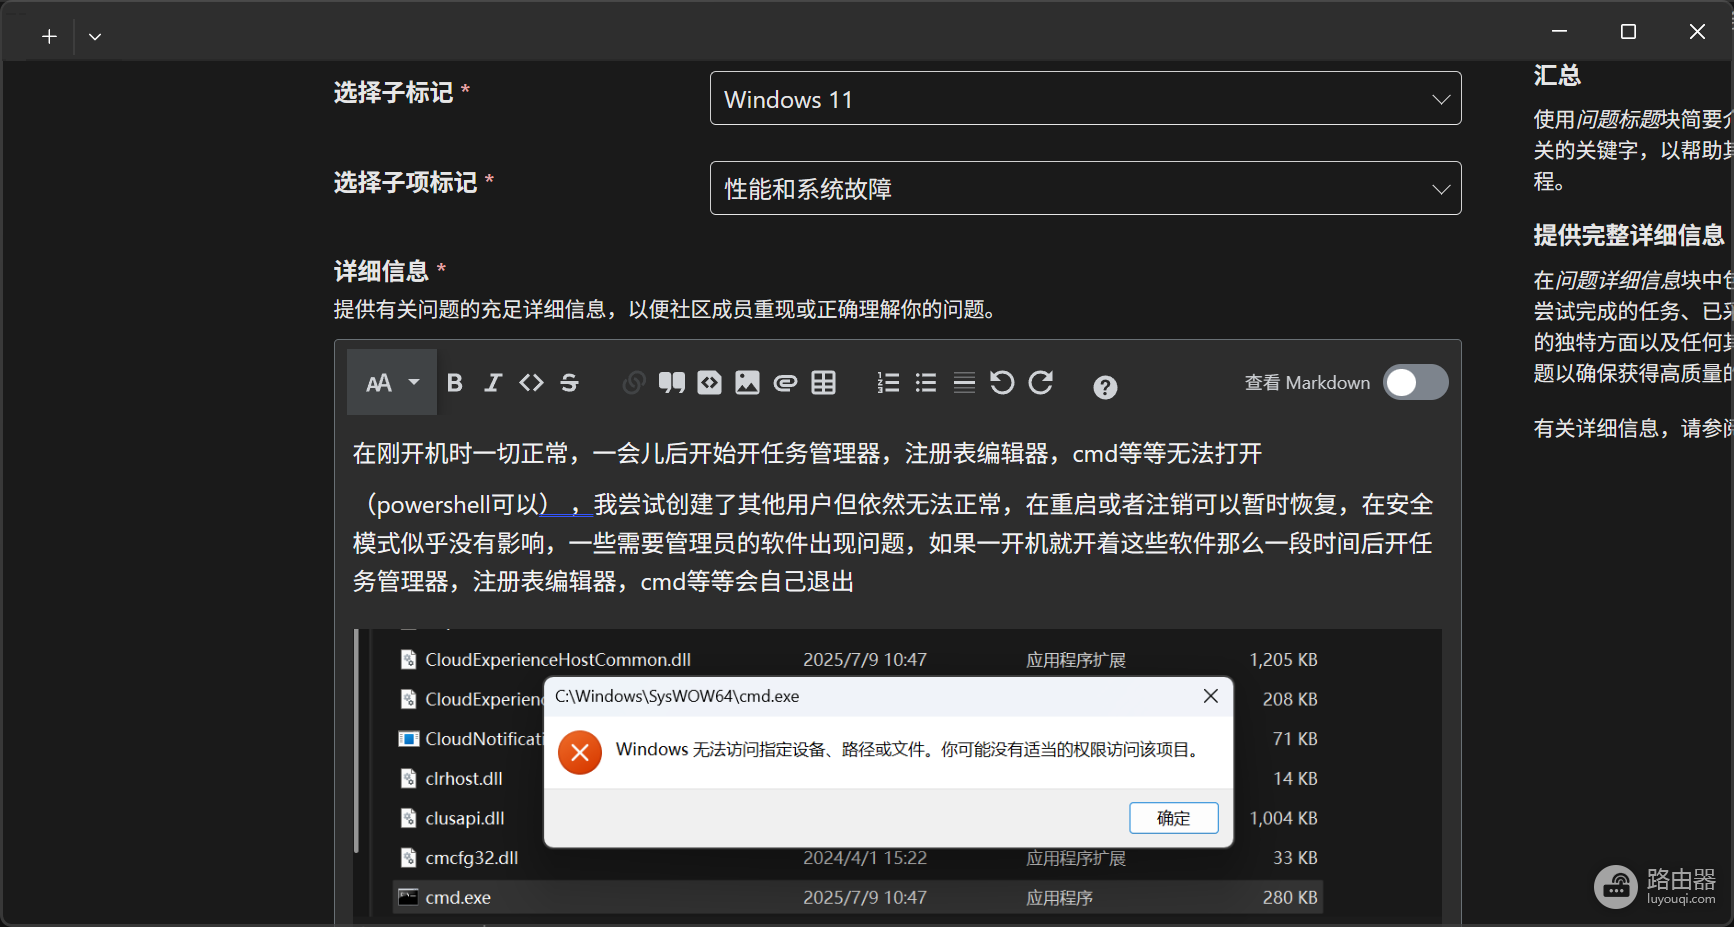1734x927 pixels.
Task: Insert a blockquote
Action: 672,383
